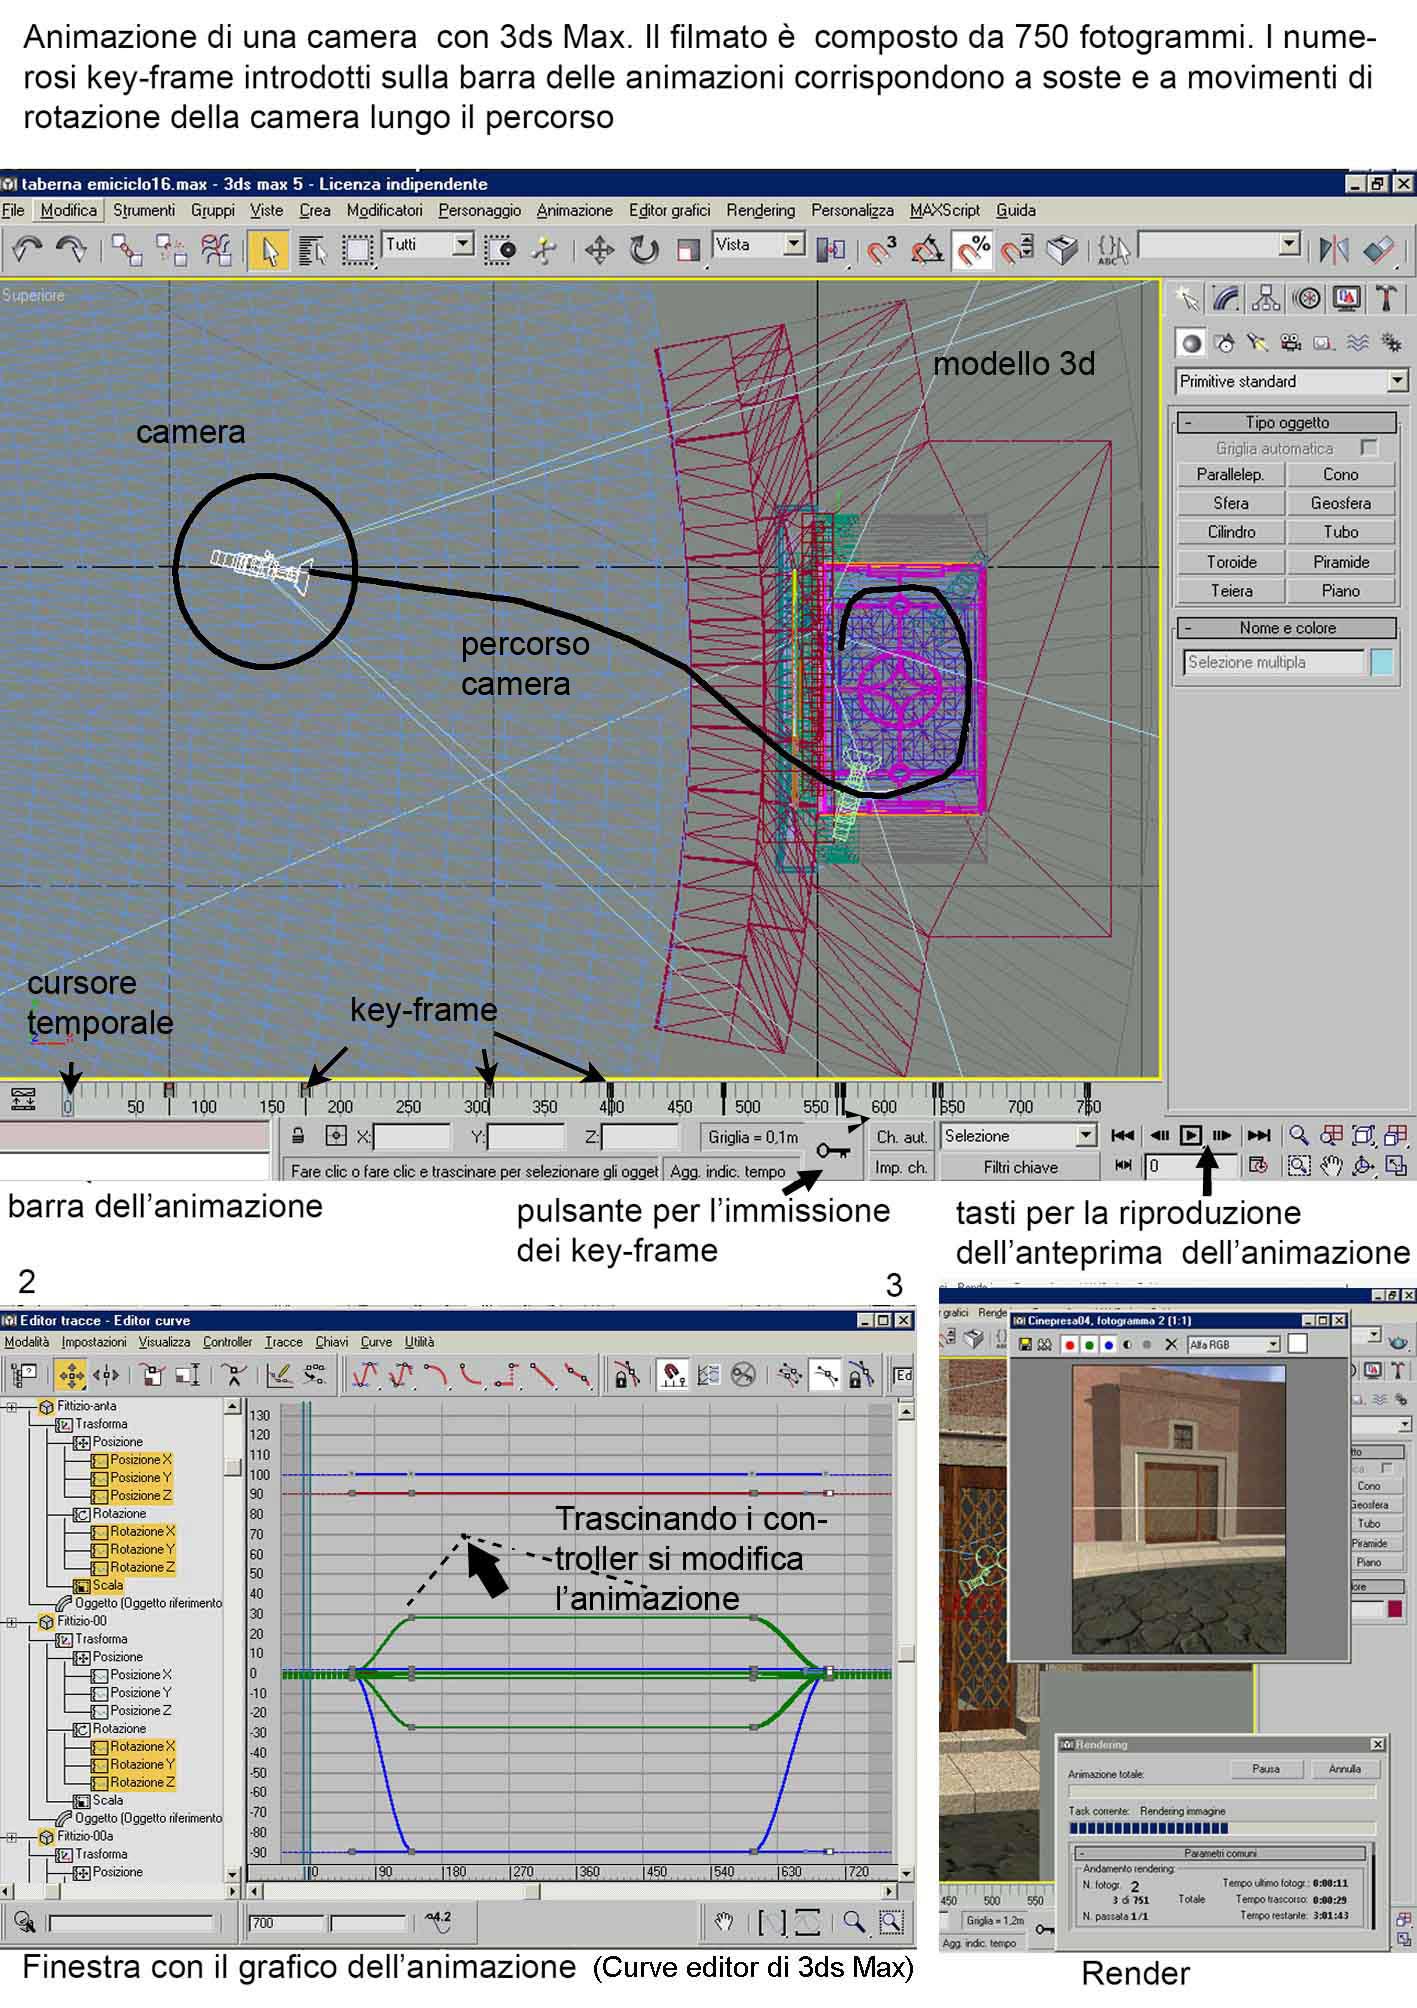Viewport: 1417px width, 2008px height.
Task: Click the light blue object color swatch
Action: coord(1381,662)
